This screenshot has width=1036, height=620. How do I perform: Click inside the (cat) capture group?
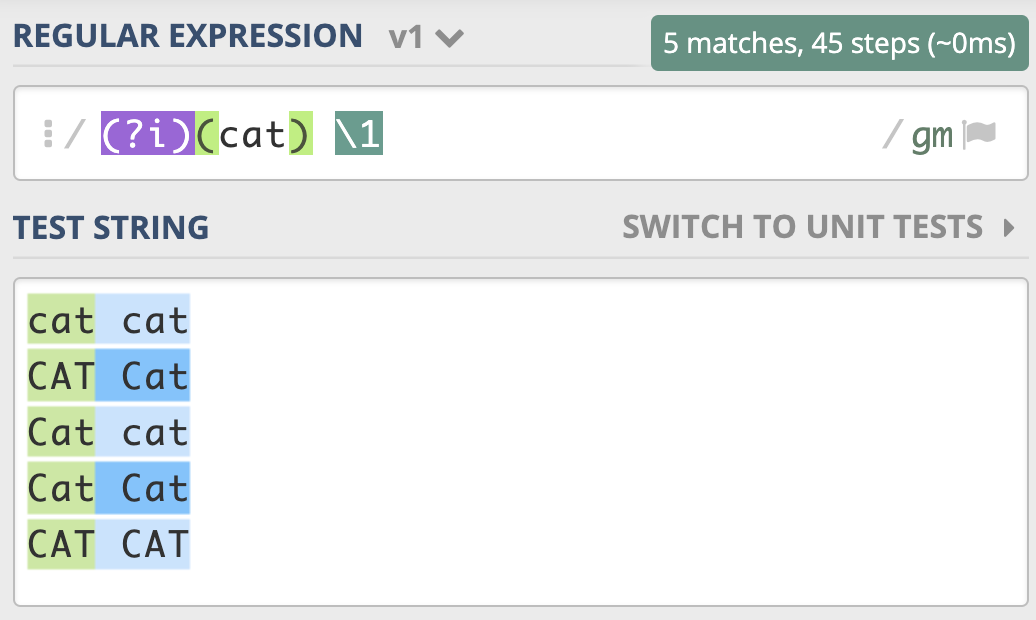pyautogui.click(x=254, y=134)
